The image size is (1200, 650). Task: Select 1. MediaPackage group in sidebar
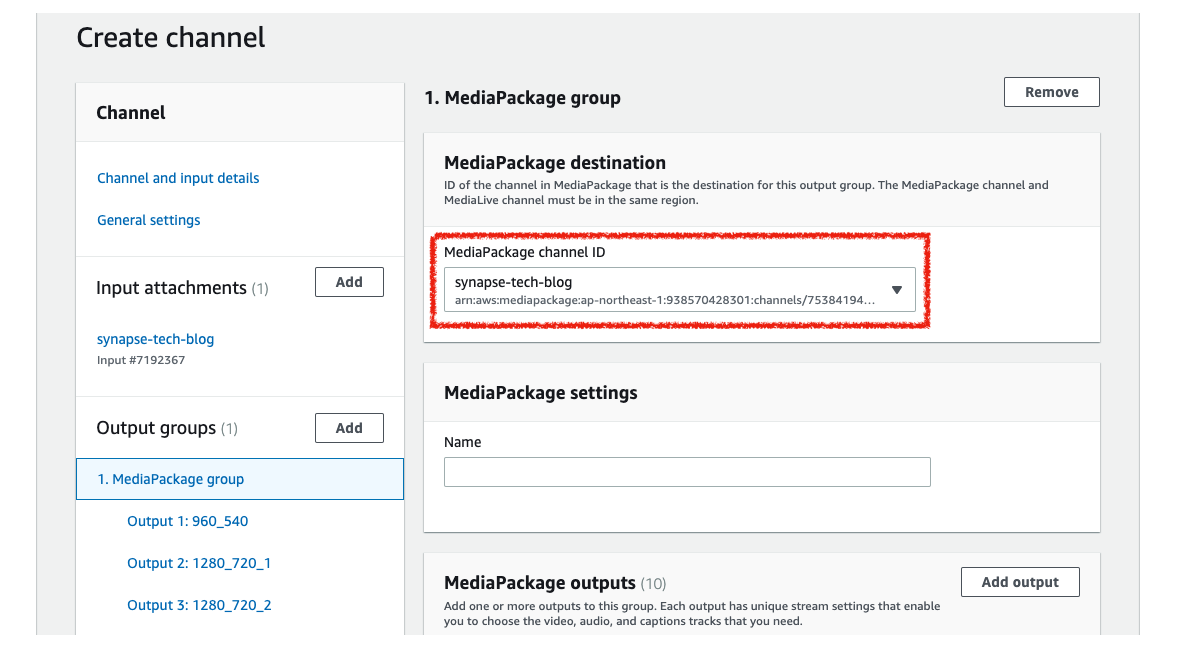pos(240,479)
